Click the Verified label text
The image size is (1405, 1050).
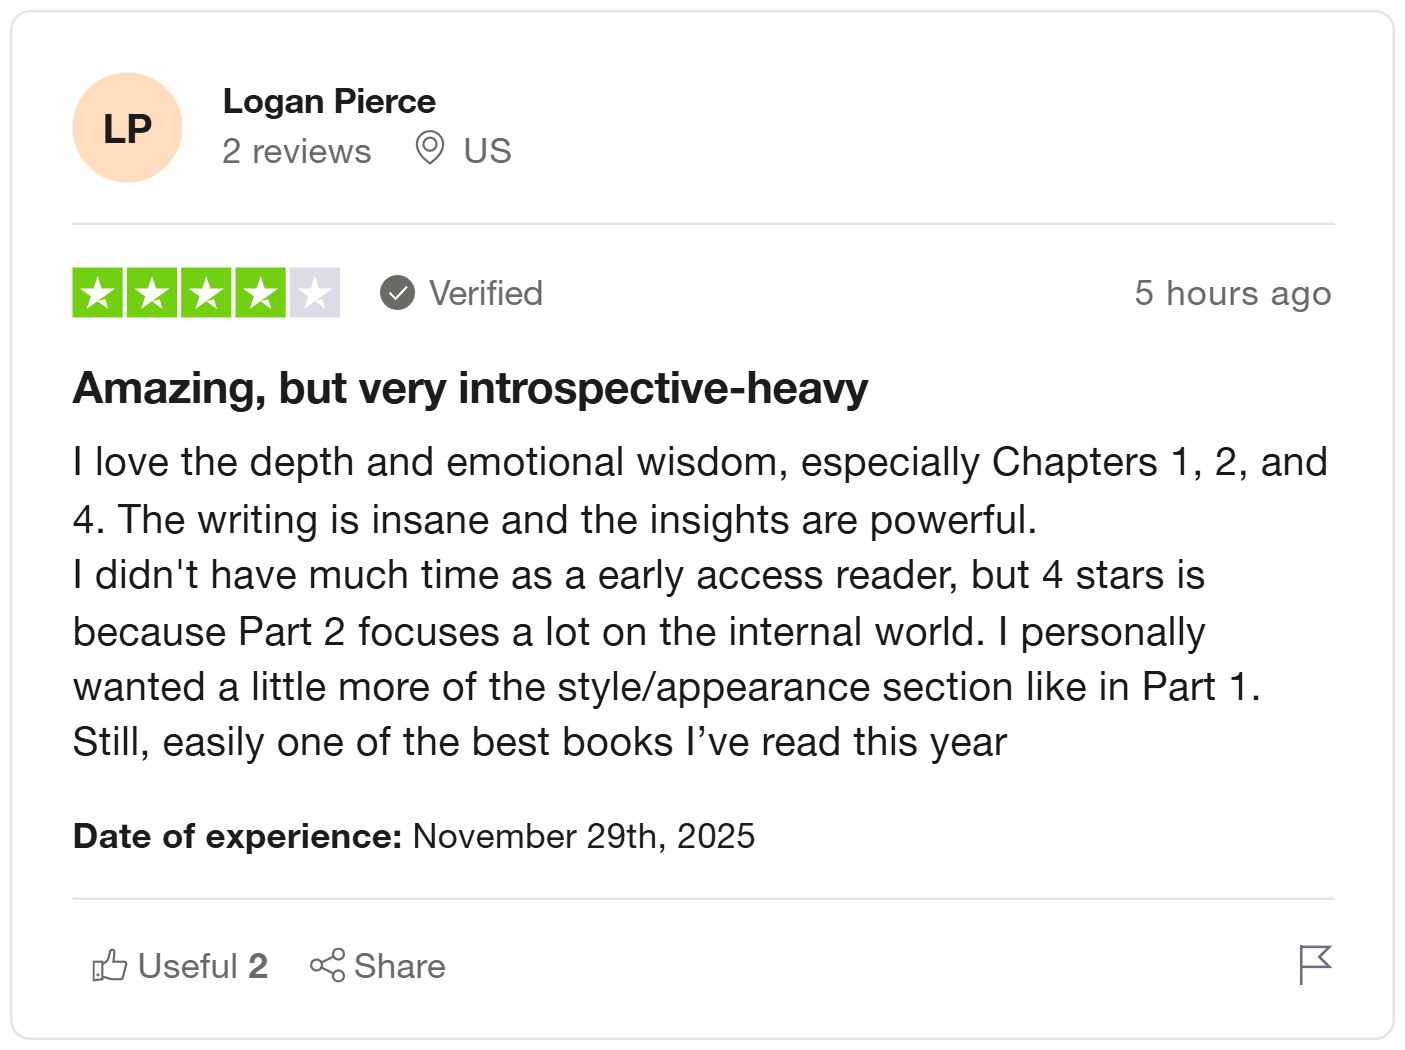486,293
